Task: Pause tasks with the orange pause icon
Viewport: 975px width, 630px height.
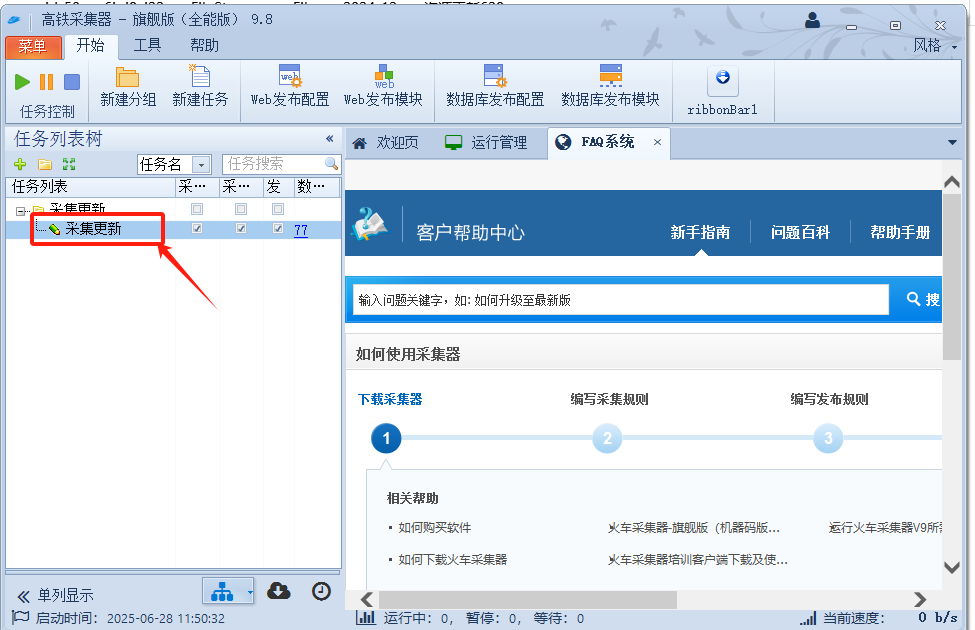Action: pos(47,81)
